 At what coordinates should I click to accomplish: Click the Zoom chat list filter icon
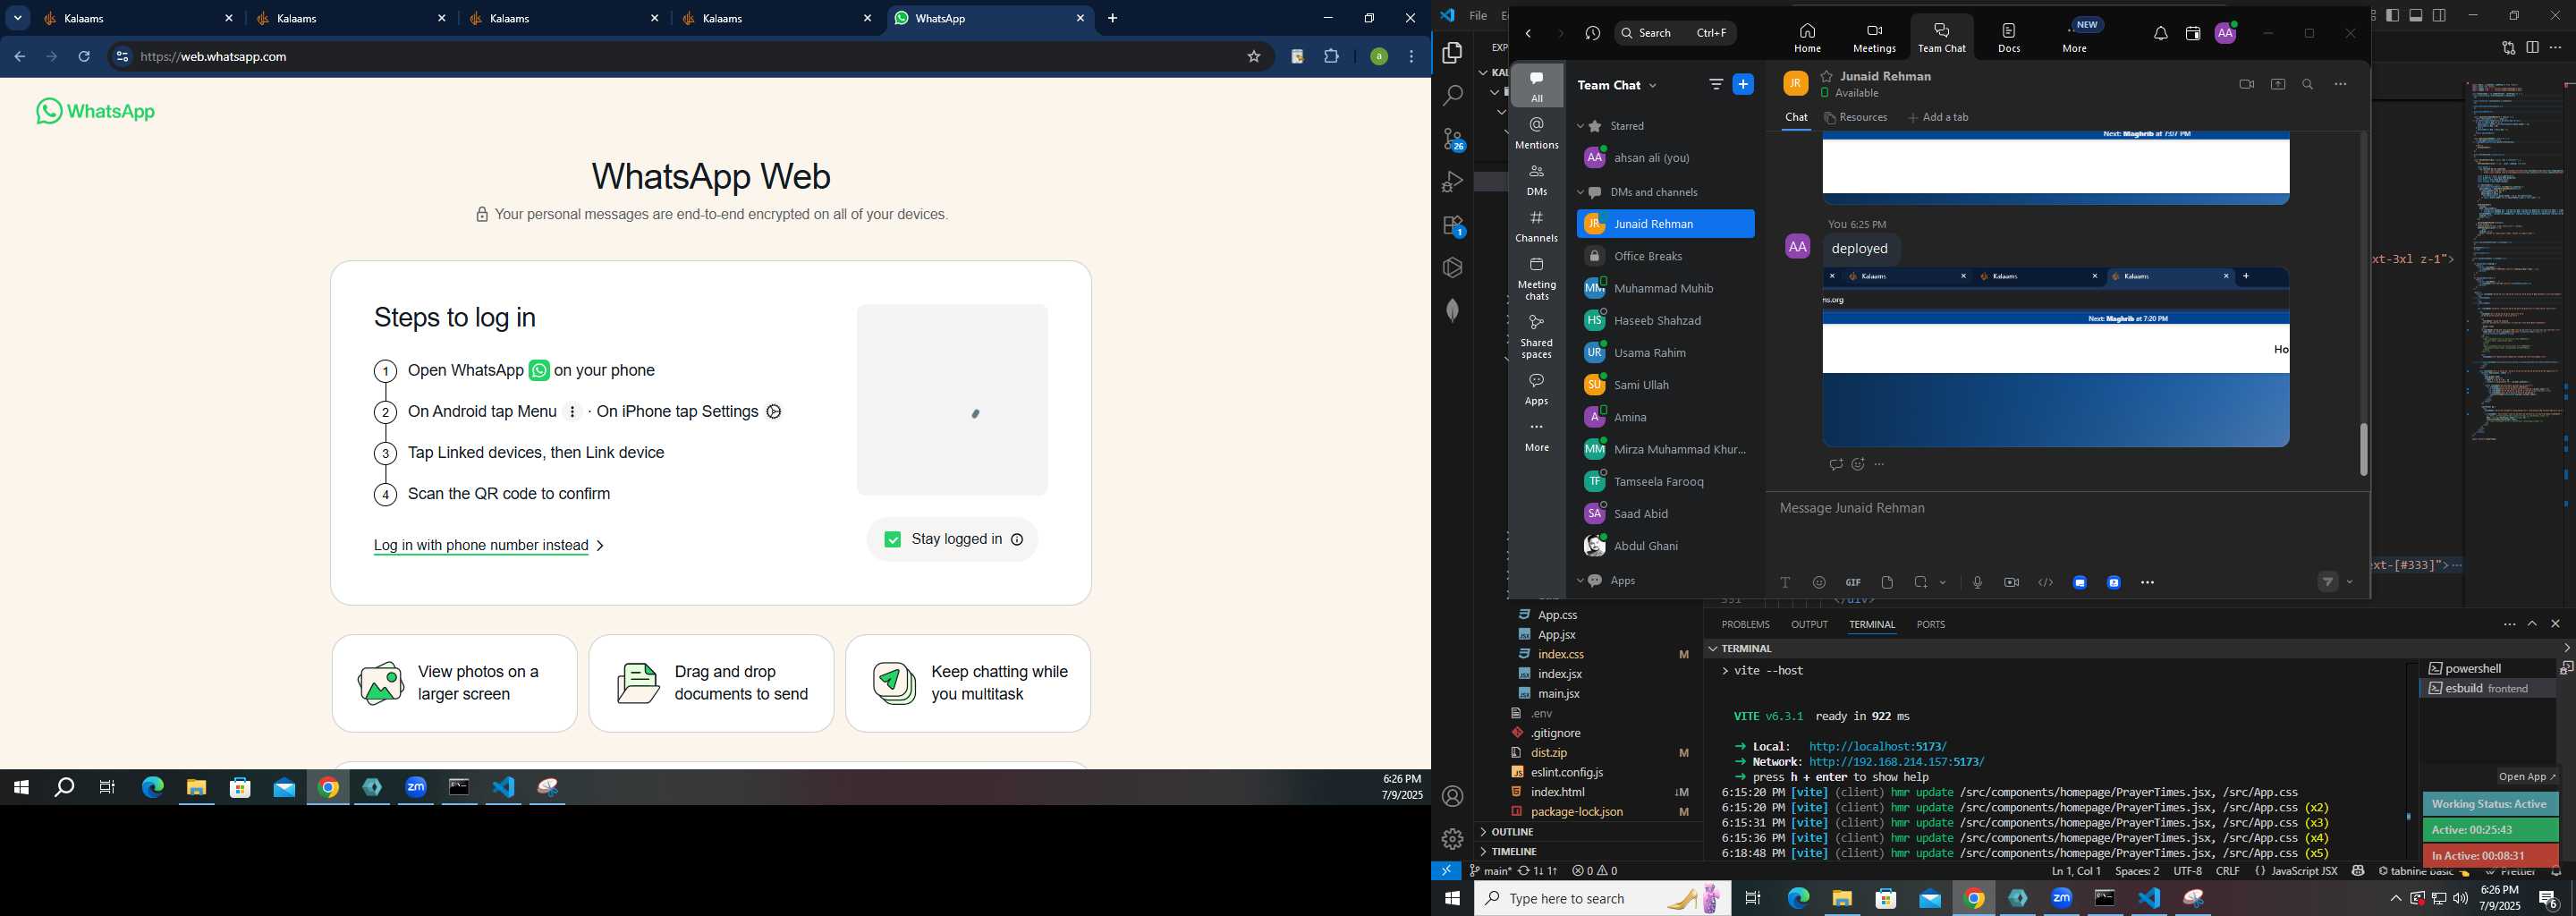pos(1716,84)
